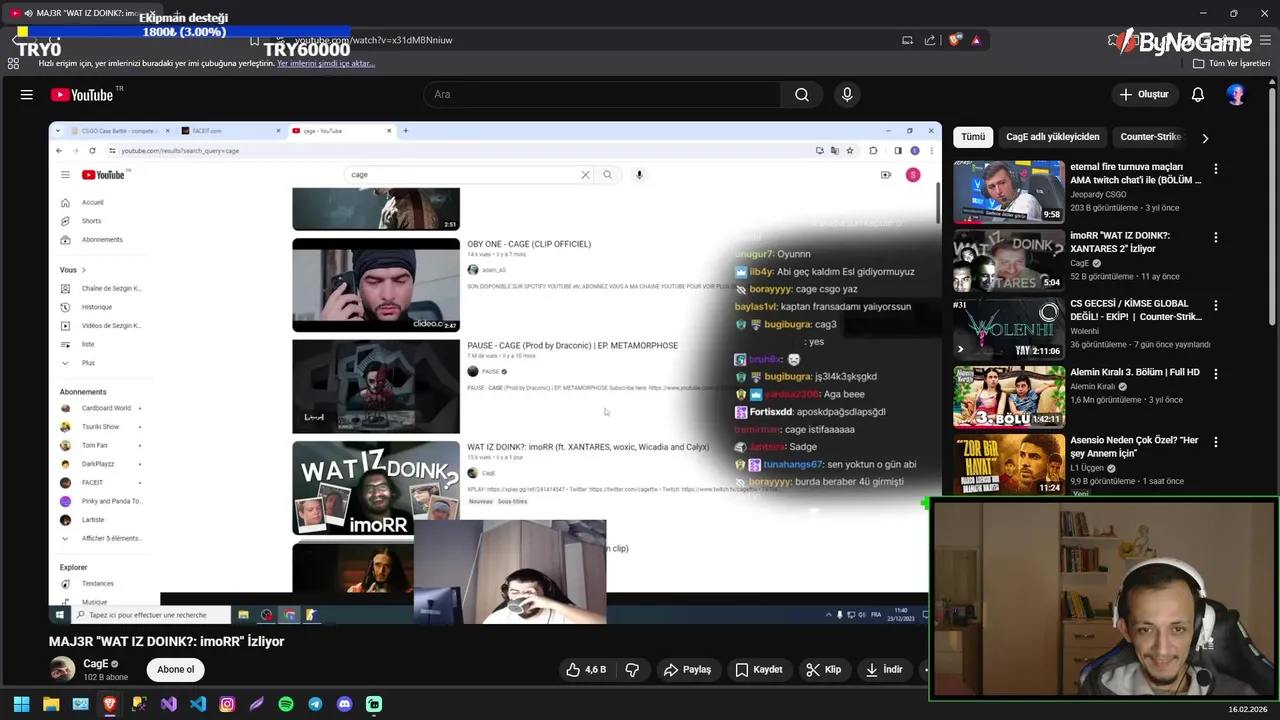The width and height of the screenshot is (1280, 720).
Task: Dislike the video
Action: (x=632, y=670)
